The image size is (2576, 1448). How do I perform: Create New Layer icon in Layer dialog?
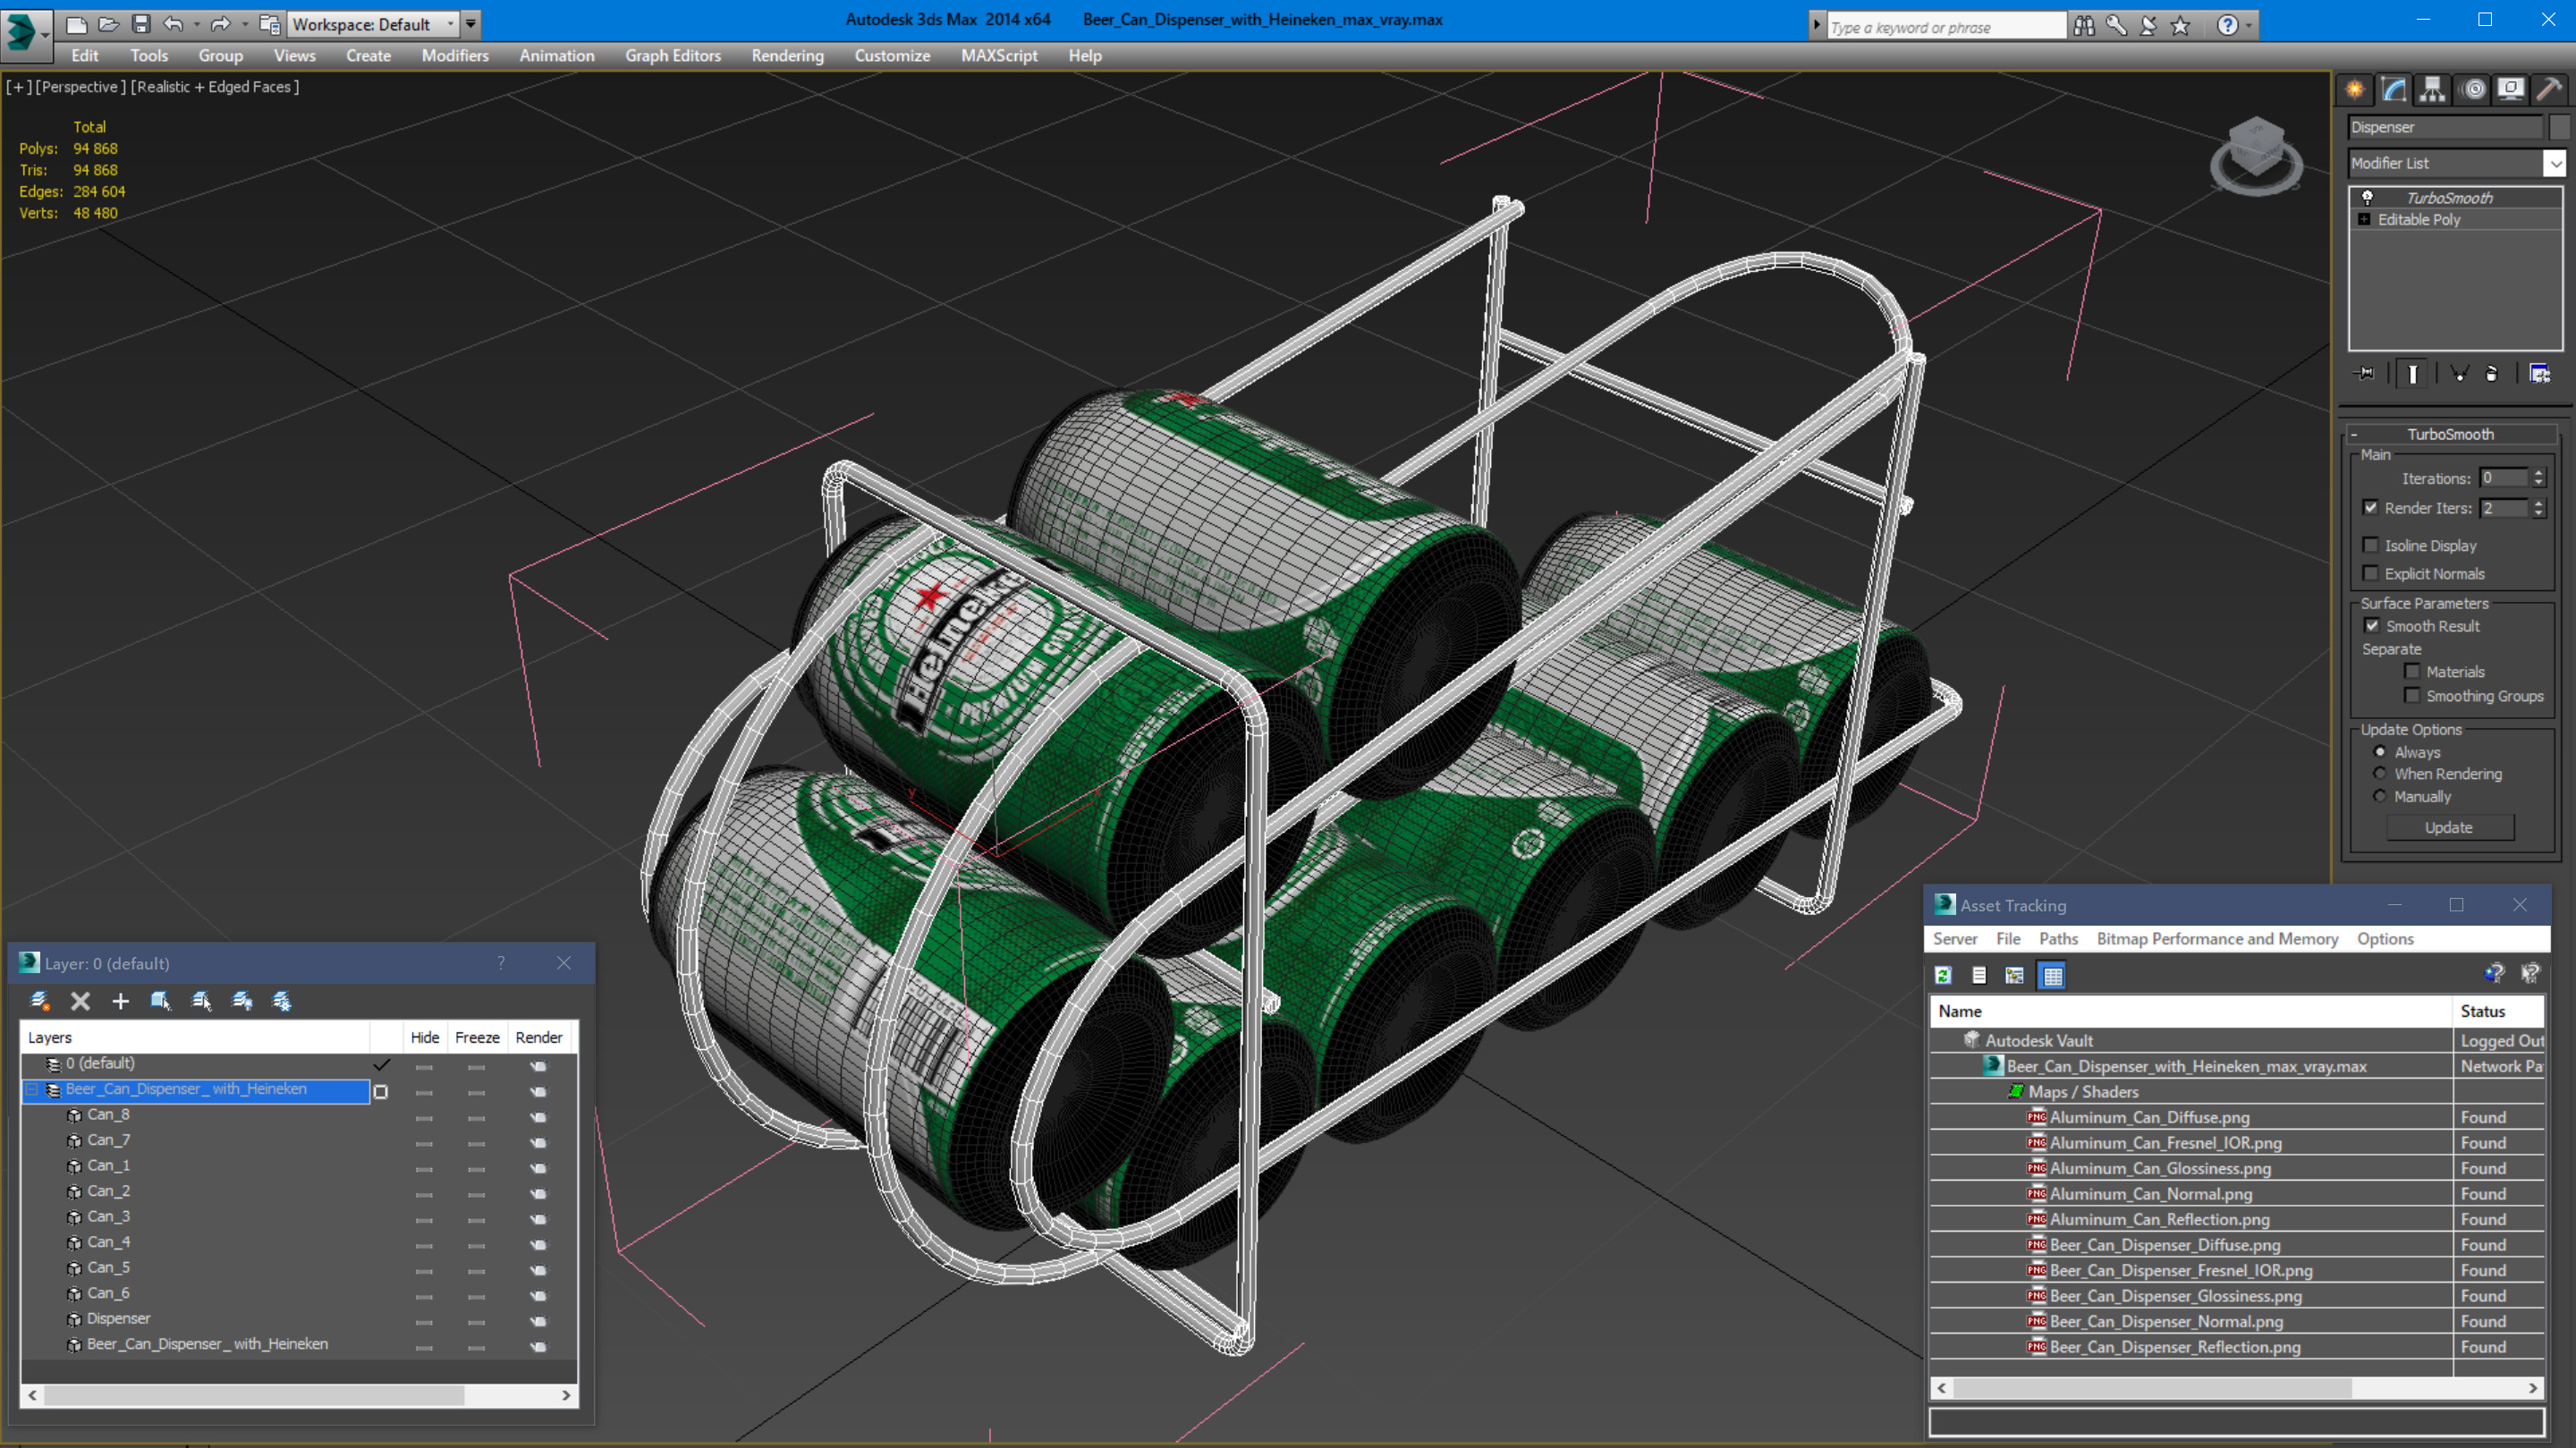coord(40,1000)
